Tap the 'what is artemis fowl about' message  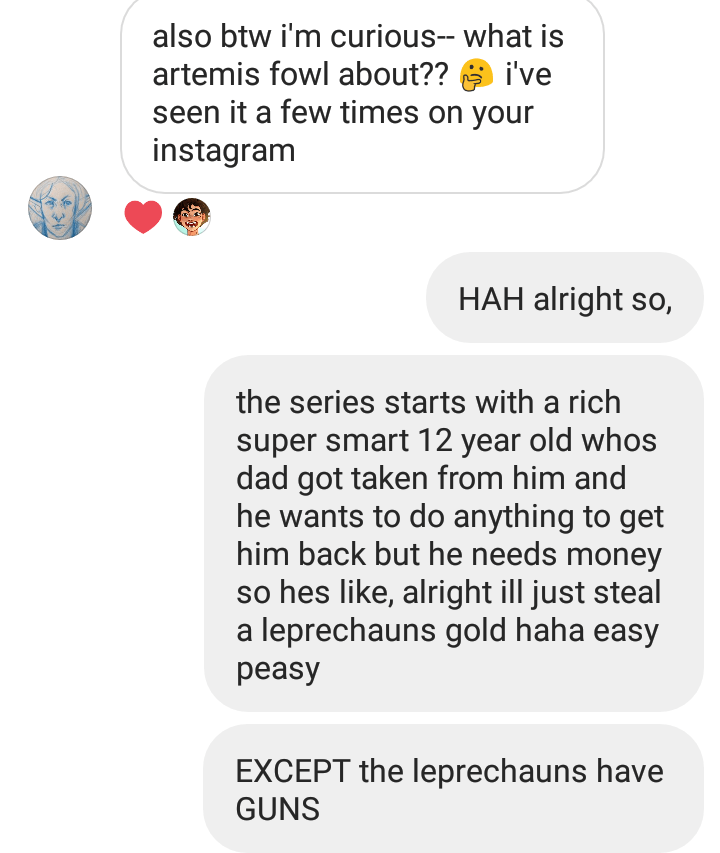362,94
